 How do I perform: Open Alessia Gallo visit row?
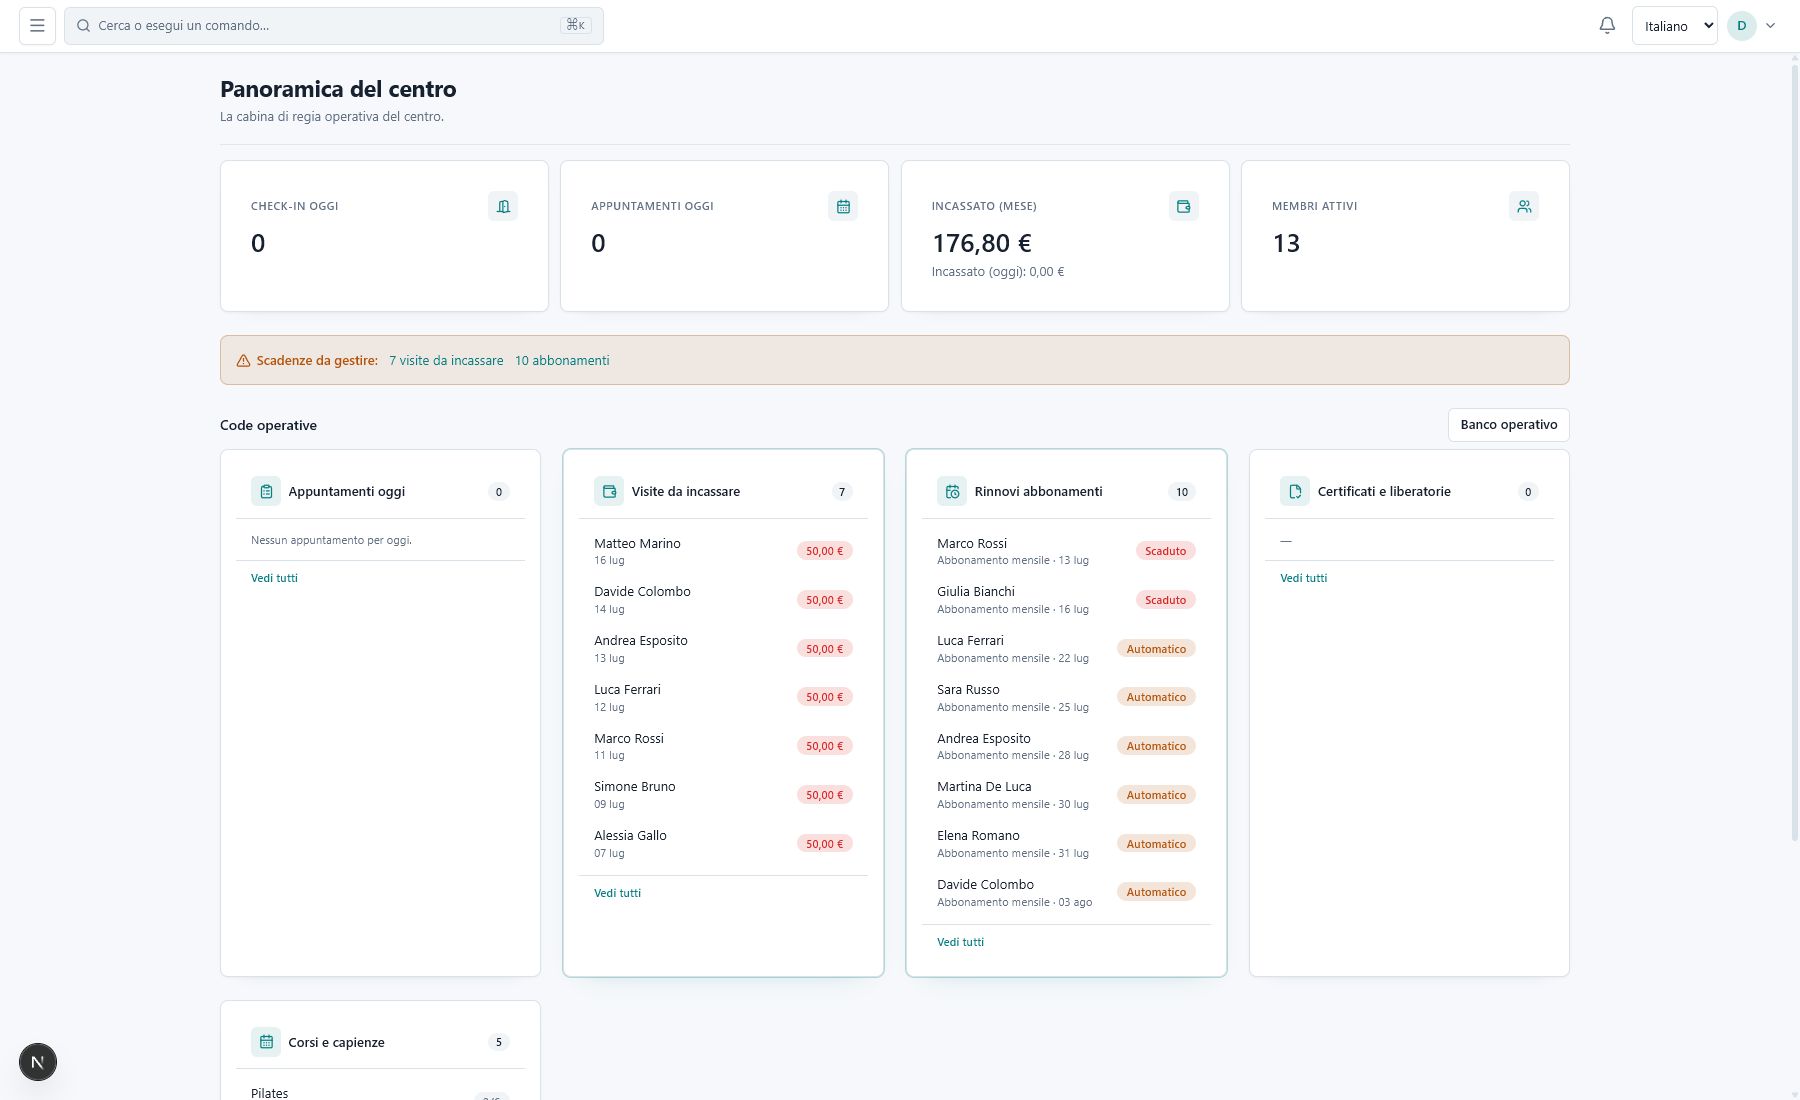tap(723, 844)
